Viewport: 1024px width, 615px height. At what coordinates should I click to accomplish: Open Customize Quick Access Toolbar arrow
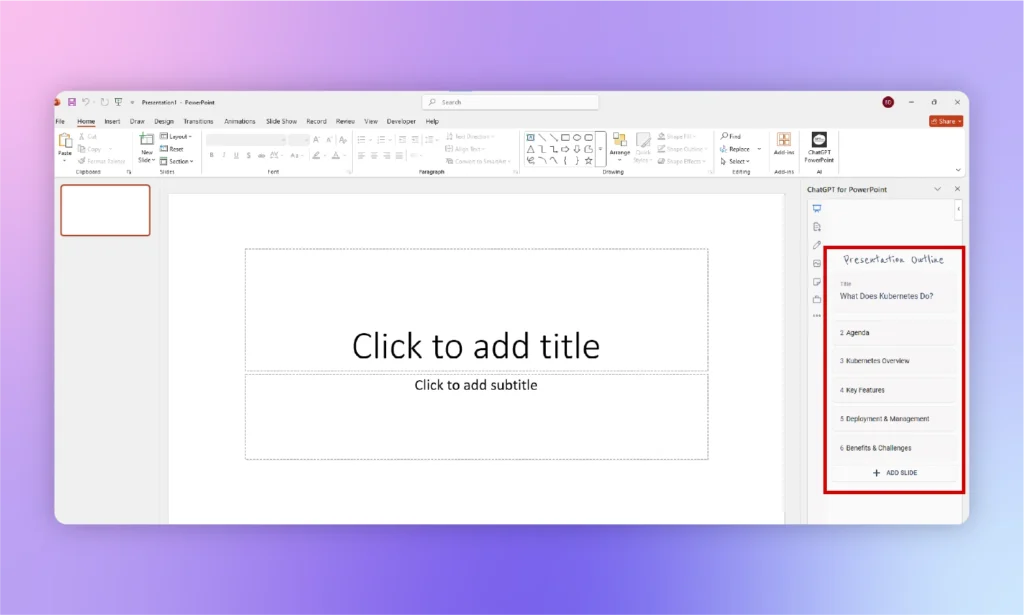tap(132, 102)
